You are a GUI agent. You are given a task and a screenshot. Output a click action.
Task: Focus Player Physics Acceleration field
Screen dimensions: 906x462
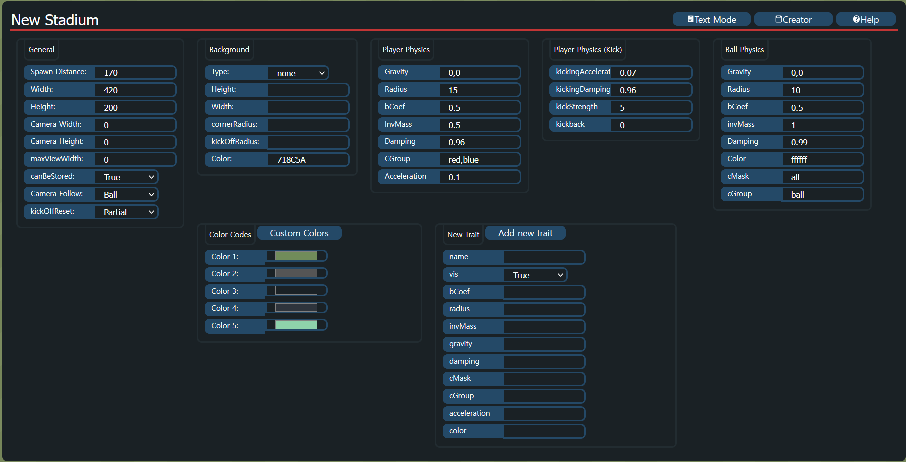point(480,177)
